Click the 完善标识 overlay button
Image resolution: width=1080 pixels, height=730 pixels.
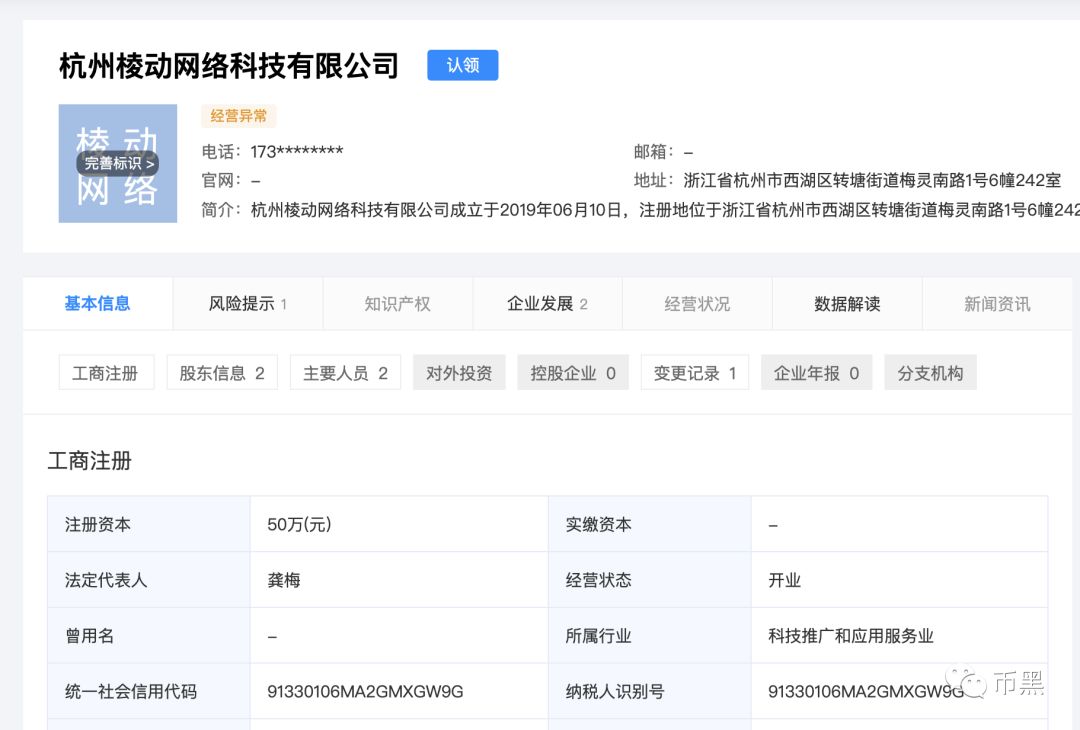click(118, 163)
